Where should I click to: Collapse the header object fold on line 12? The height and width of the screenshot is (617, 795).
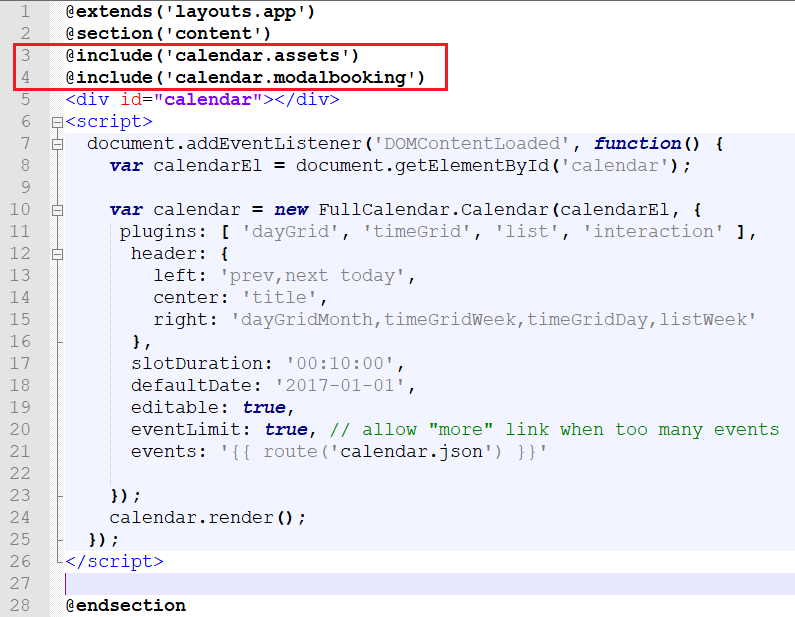[57, 254]
